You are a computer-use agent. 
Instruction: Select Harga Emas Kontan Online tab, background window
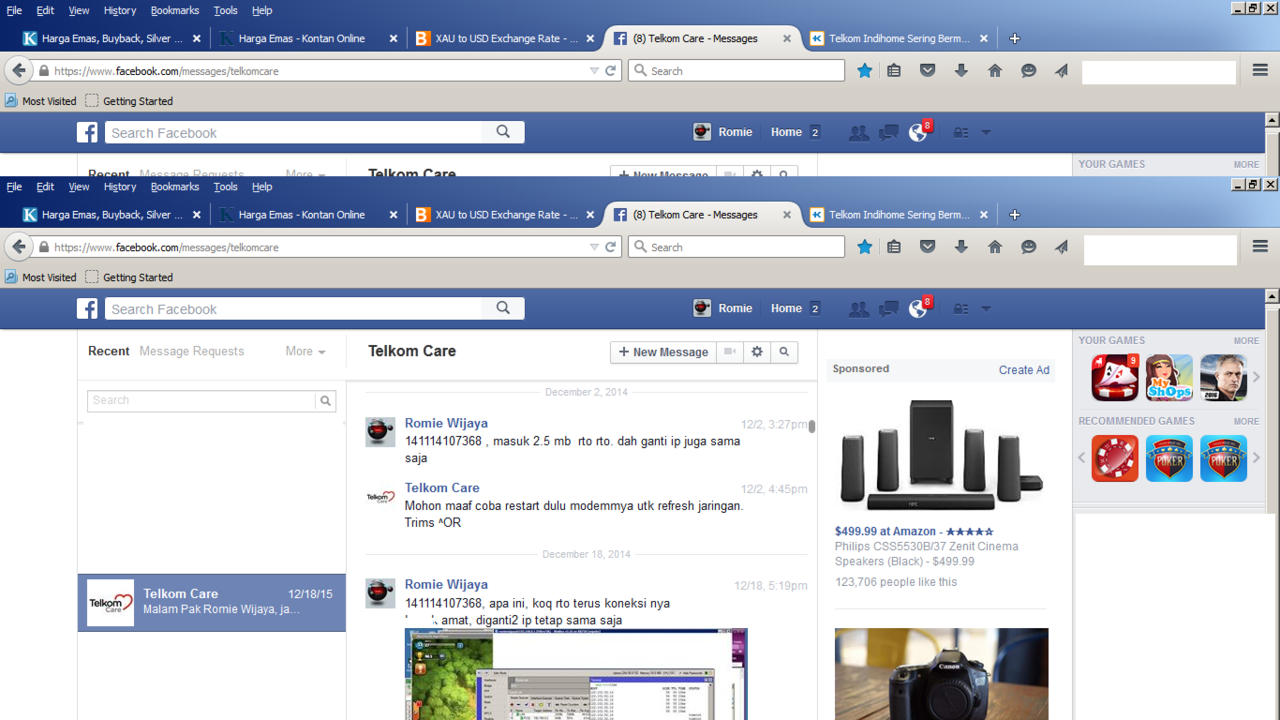tap(301, 39)
